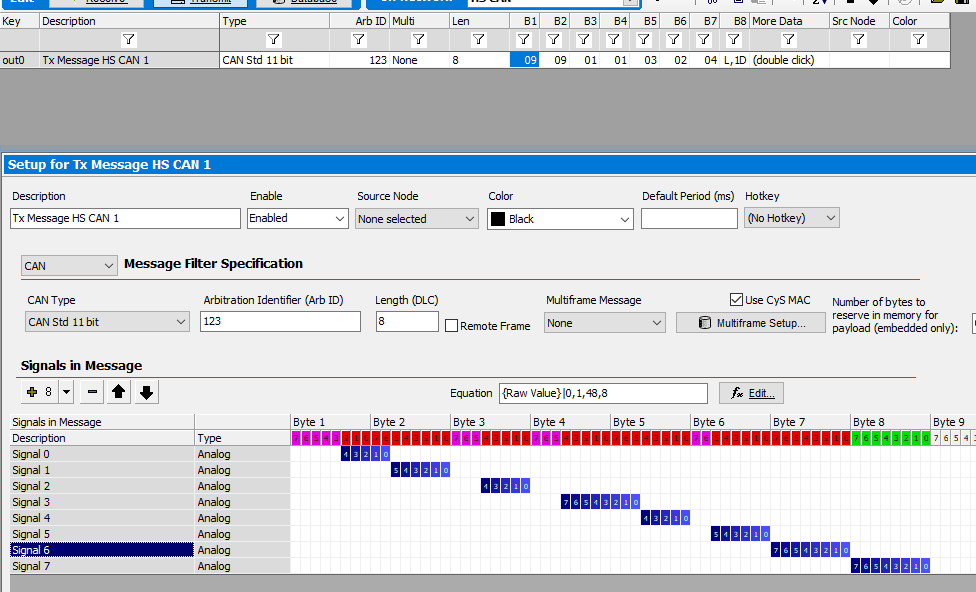This screenshot has width=976, height=592.
Task: Open the Len column filter
Action: (479, 40)
